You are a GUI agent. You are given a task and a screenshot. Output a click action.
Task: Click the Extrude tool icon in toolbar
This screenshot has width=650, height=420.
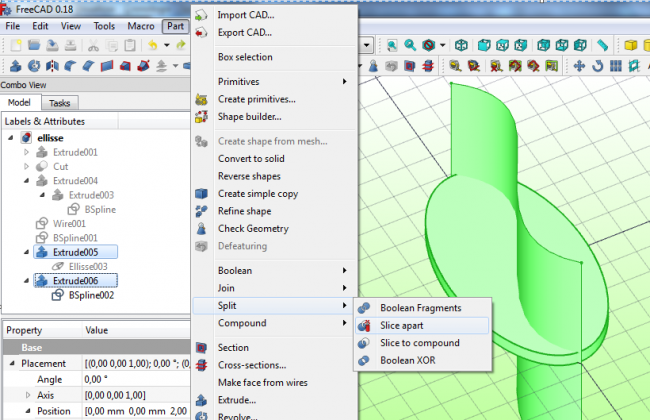[x=13, y=66]
